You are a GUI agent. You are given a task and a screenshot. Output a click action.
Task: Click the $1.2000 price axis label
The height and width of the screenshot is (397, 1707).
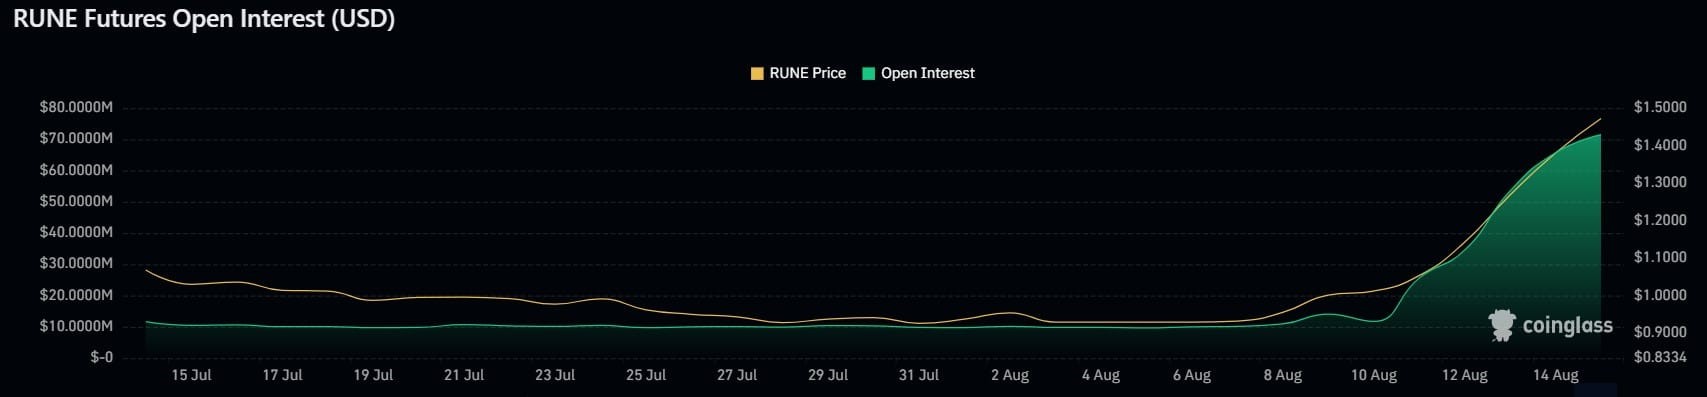click(x=1659, y=220)
